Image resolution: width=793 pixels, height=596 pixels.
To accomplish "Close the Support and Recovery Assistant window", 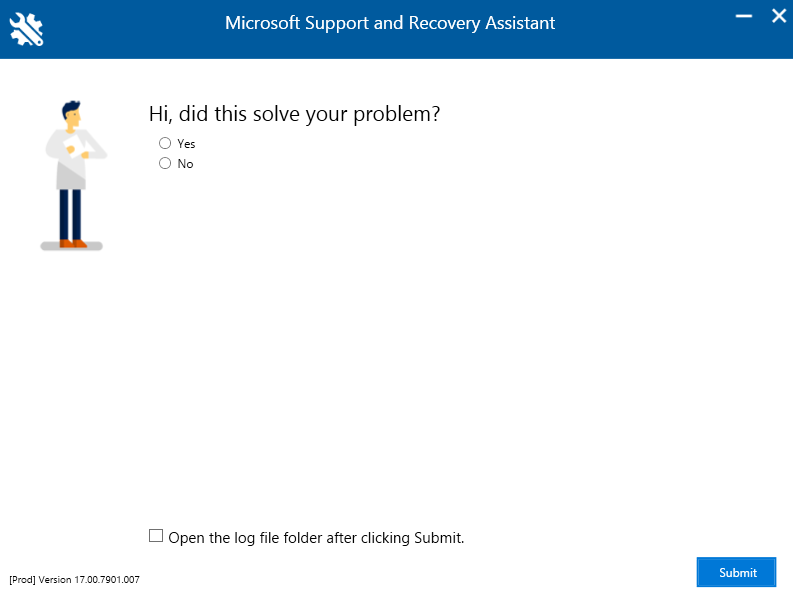I will point(779,16).
